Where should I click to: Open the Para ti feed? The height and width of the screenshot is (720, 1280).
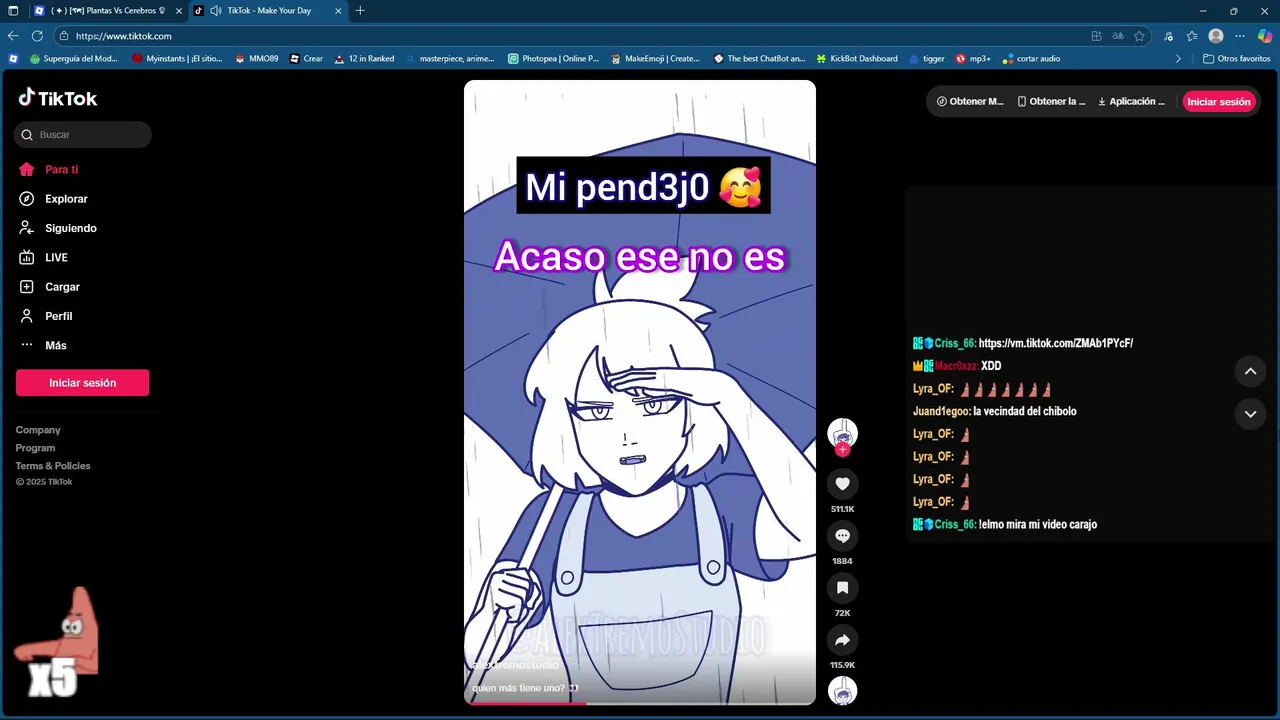49,170
